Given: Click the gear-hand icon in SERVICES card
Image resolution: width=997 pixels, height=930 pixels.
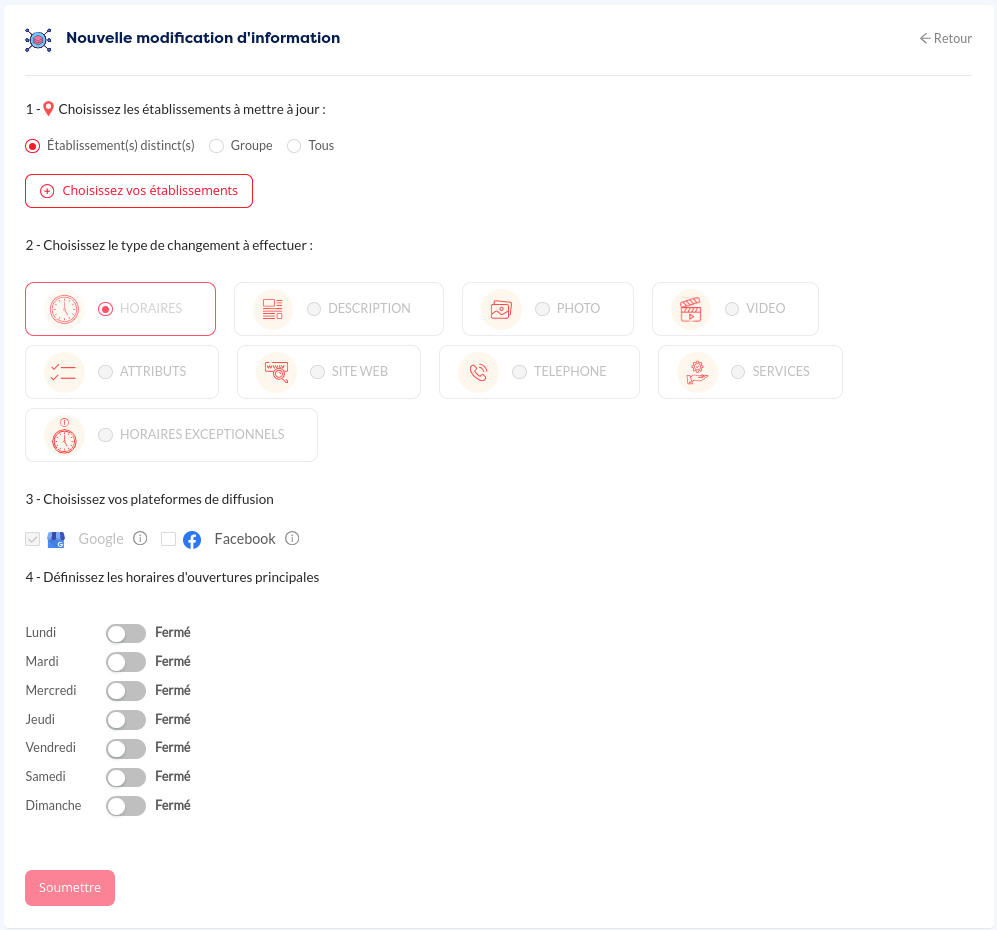Looking at the screenshot, I should click(697, 372).
